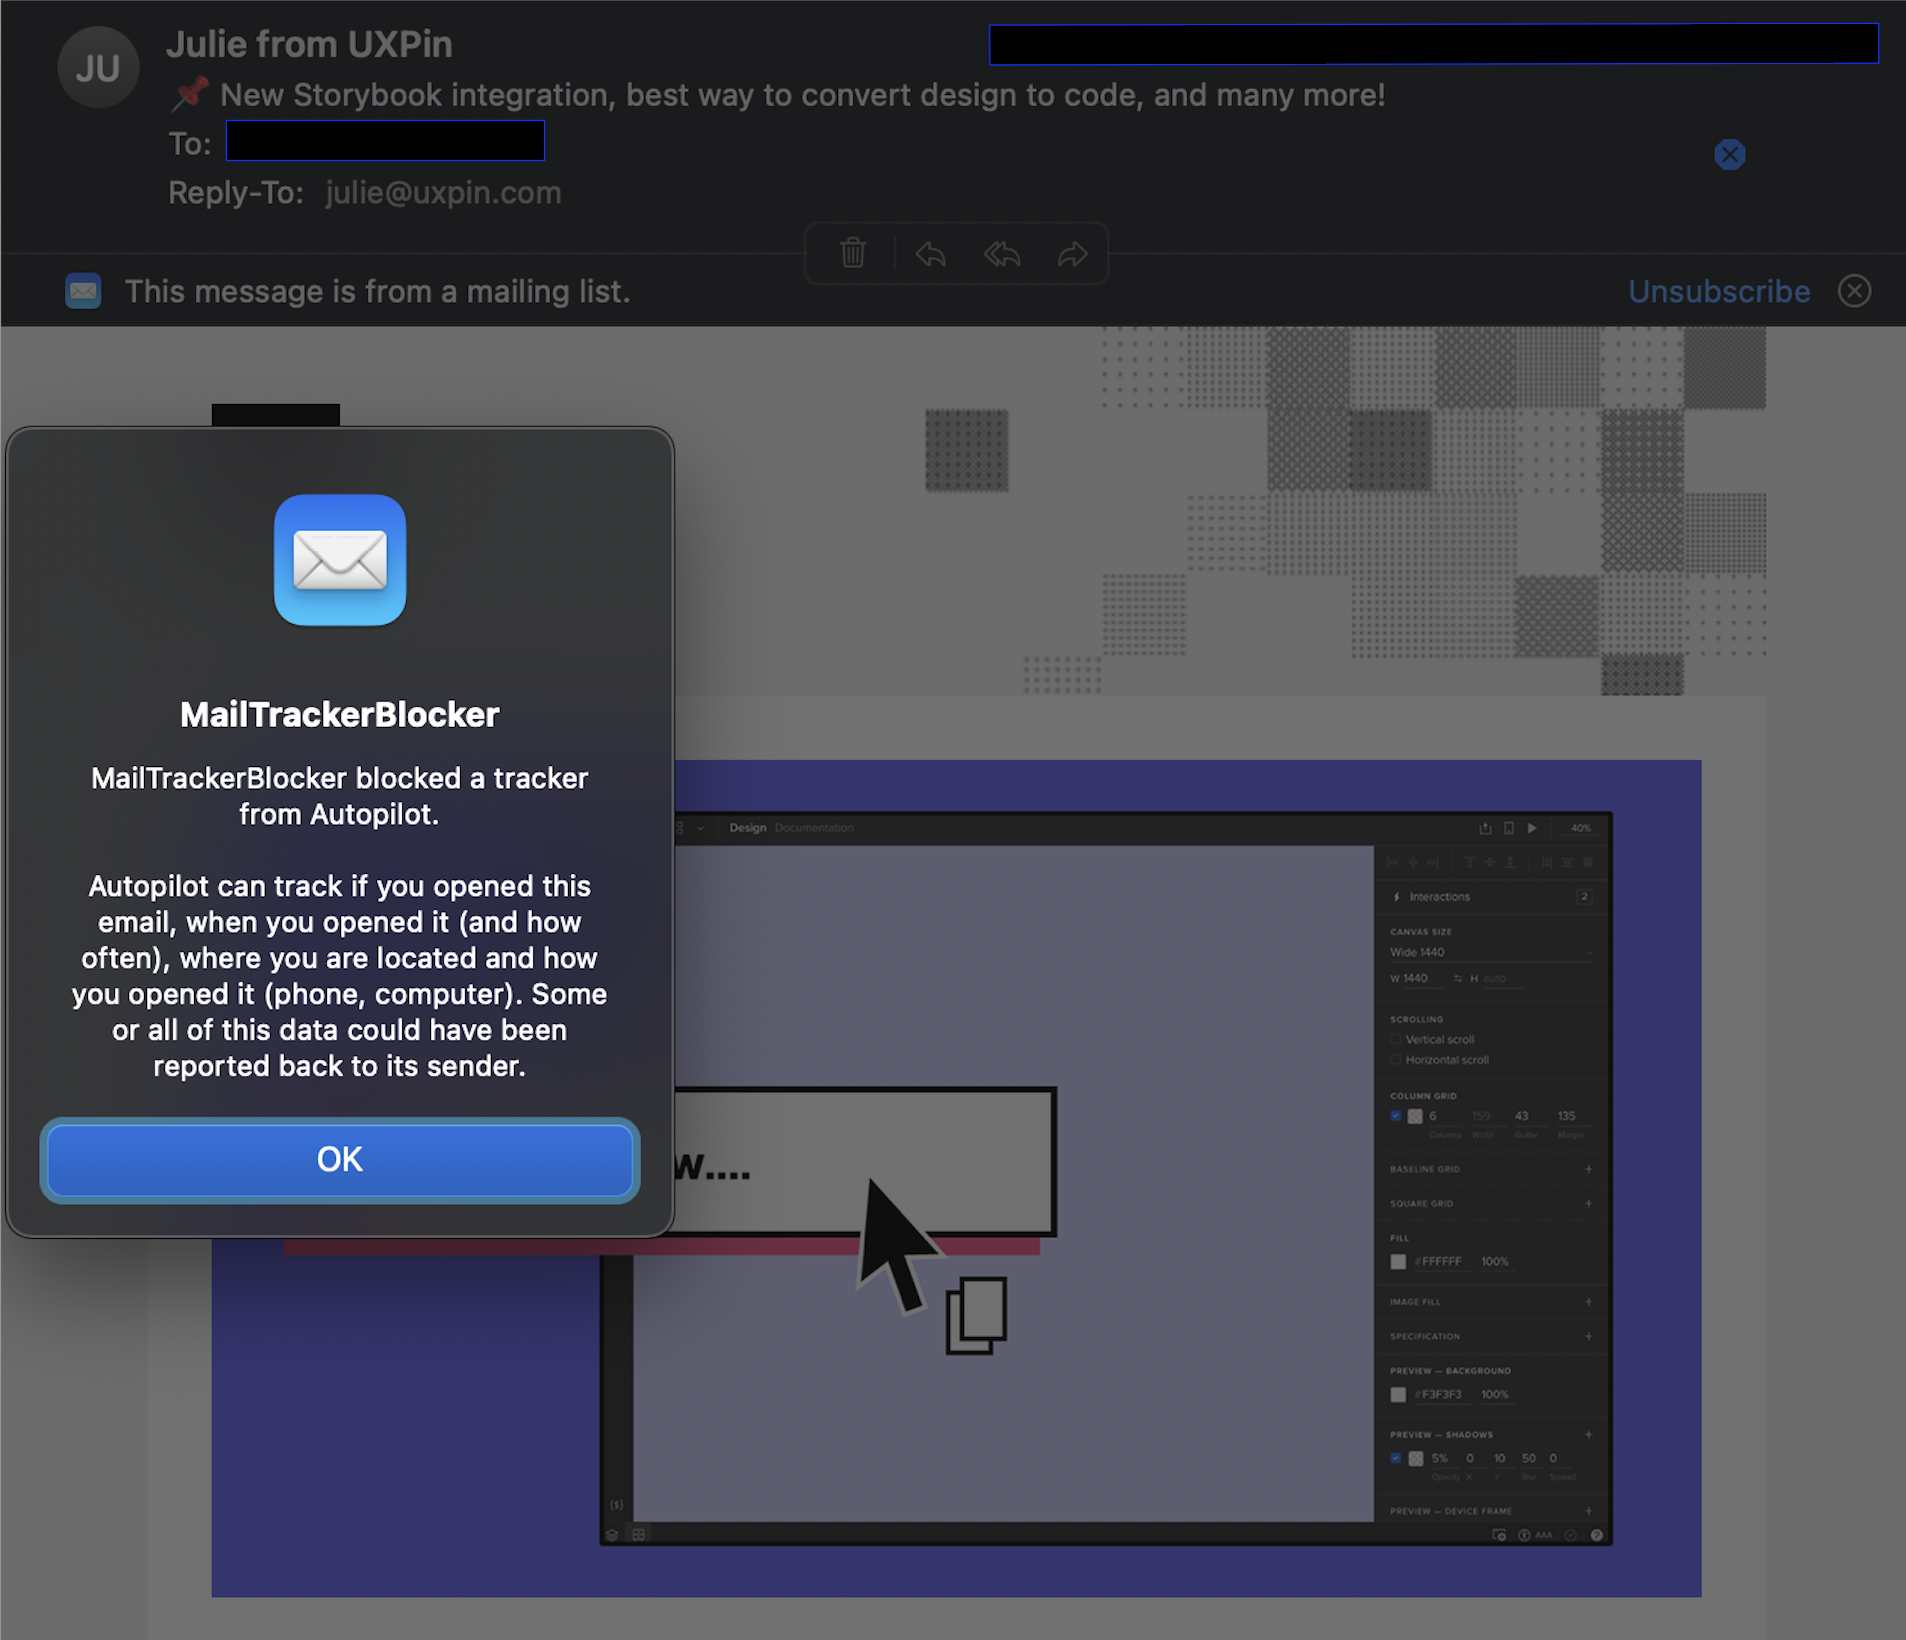Click the Reply-To: label
1906x1640 pixels.
pos(236,192)
